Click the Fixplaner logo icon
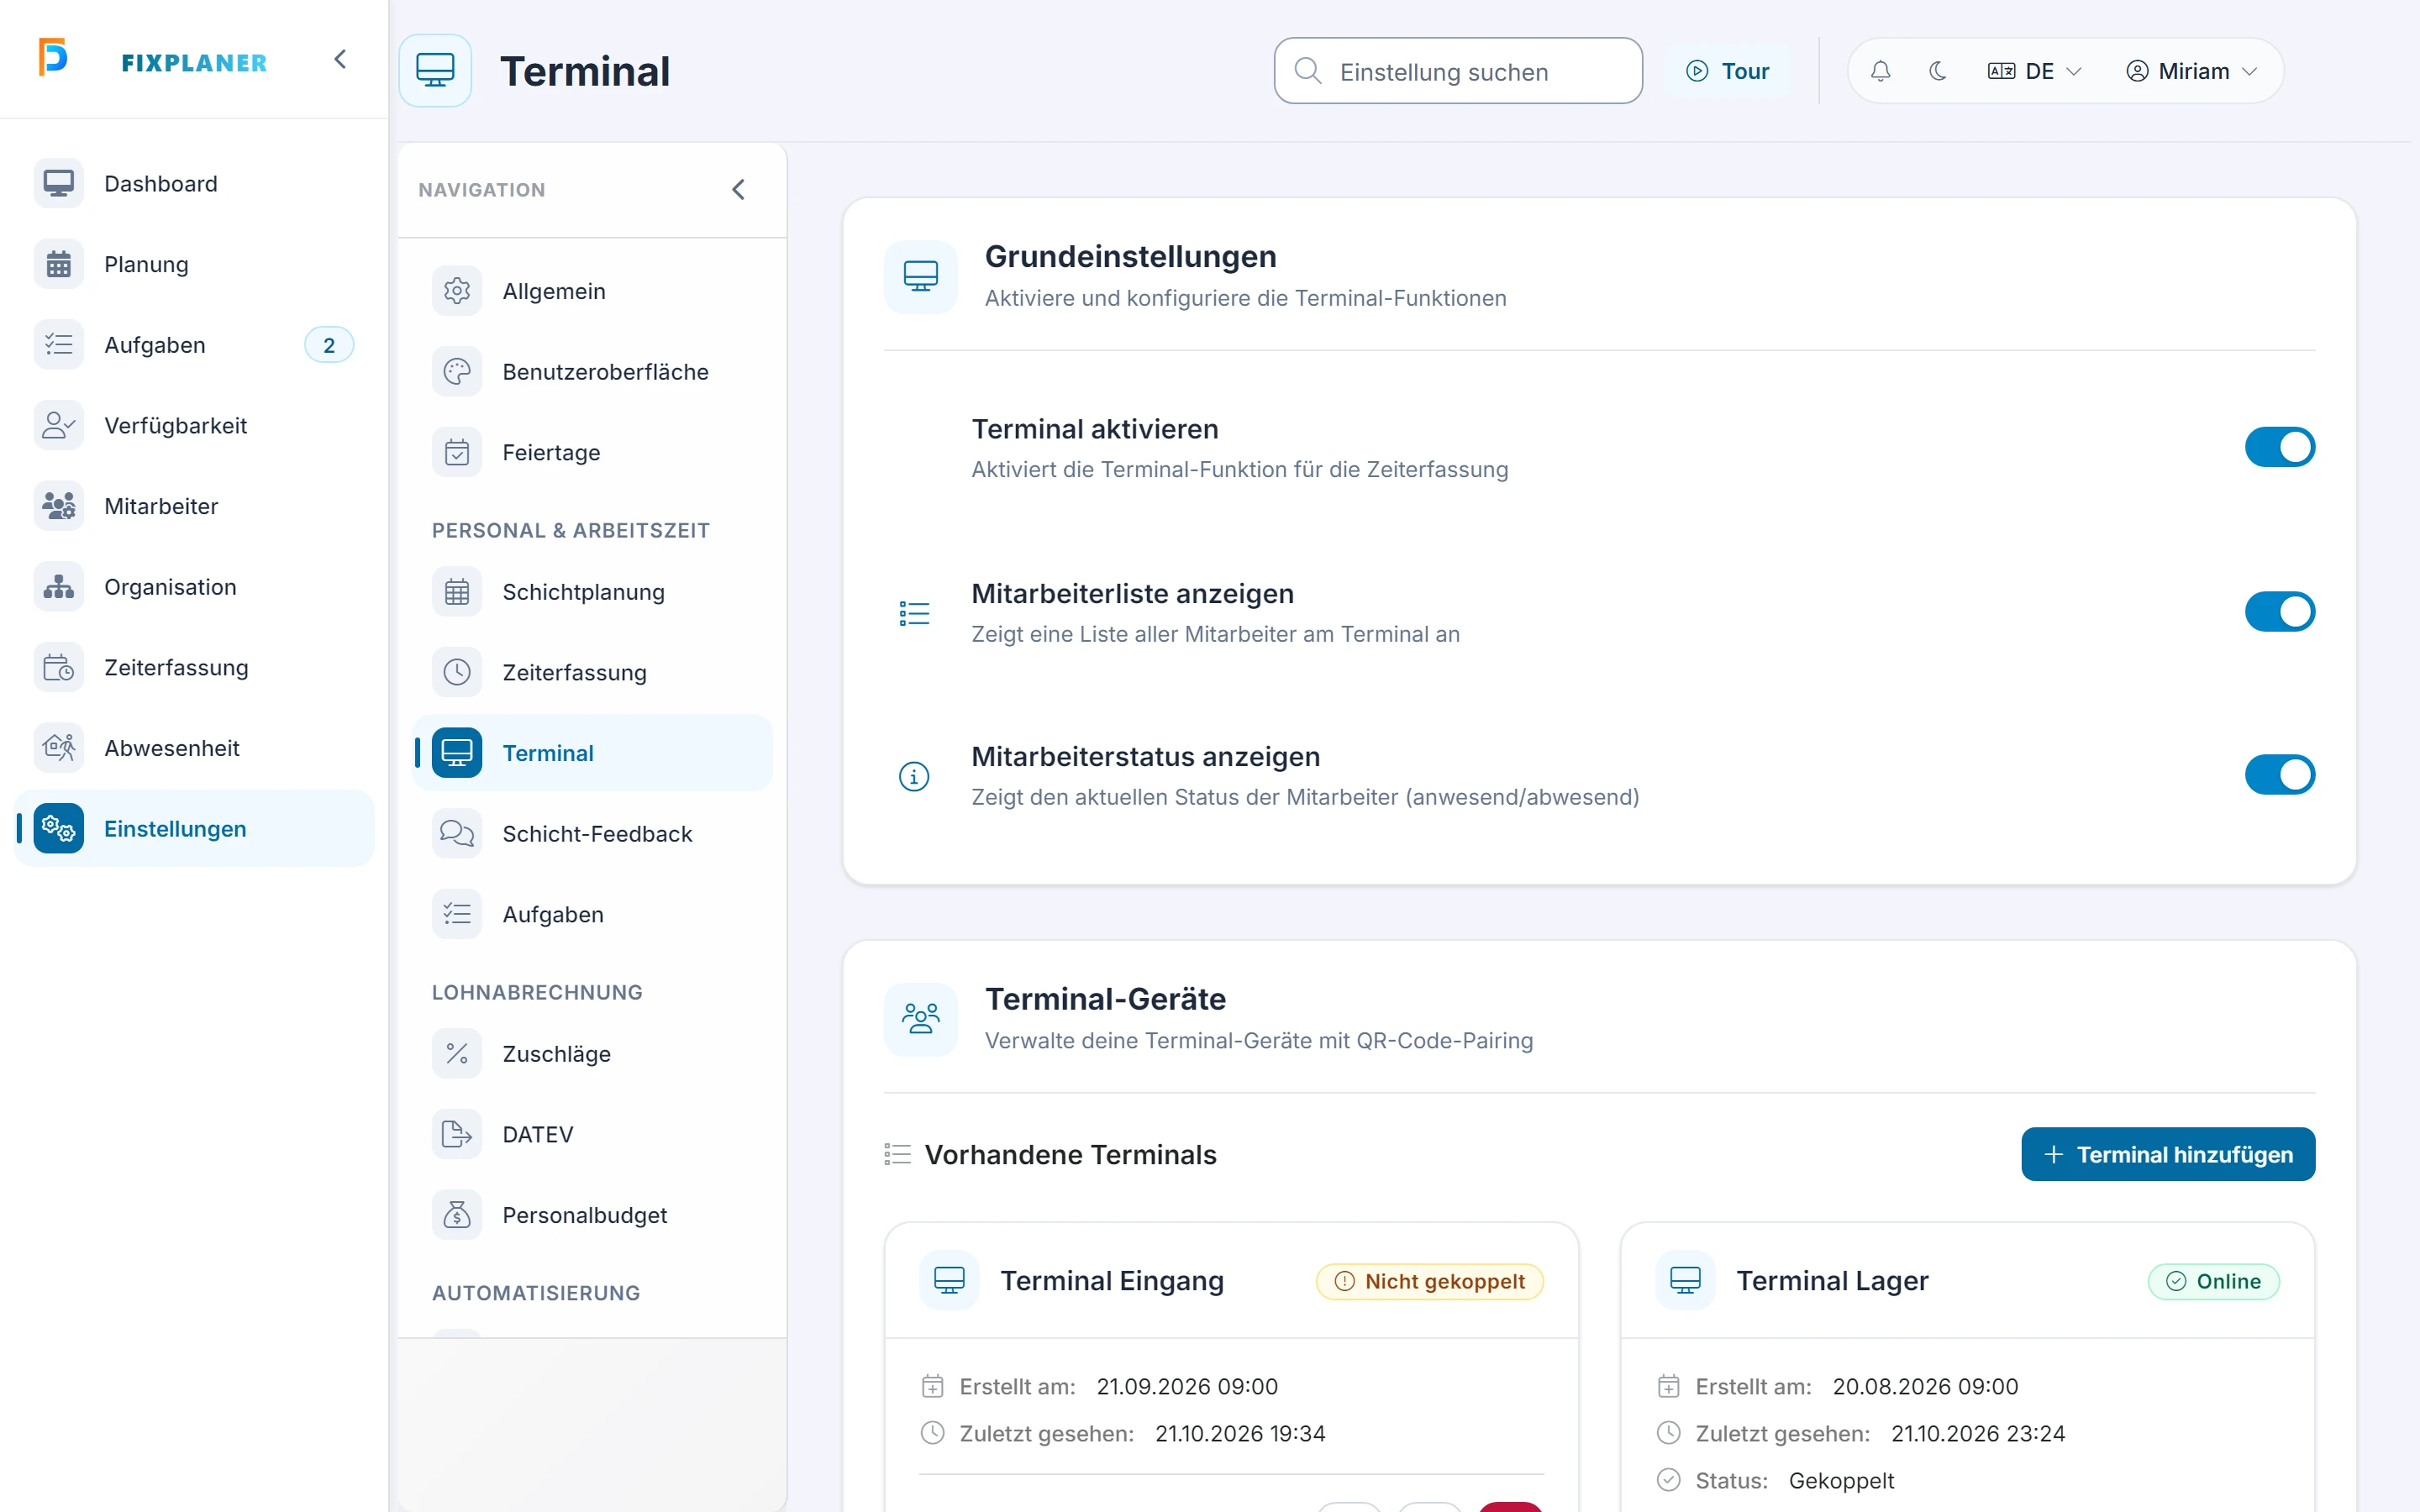This screenshot has height=1512, width=2420. tap(53, 57)
